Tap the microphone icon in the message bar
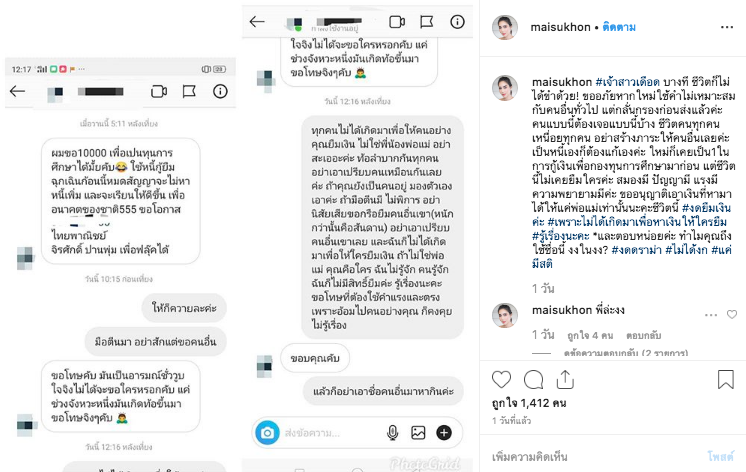The width and height of the screenshot is (746, 472). [393, 433]
